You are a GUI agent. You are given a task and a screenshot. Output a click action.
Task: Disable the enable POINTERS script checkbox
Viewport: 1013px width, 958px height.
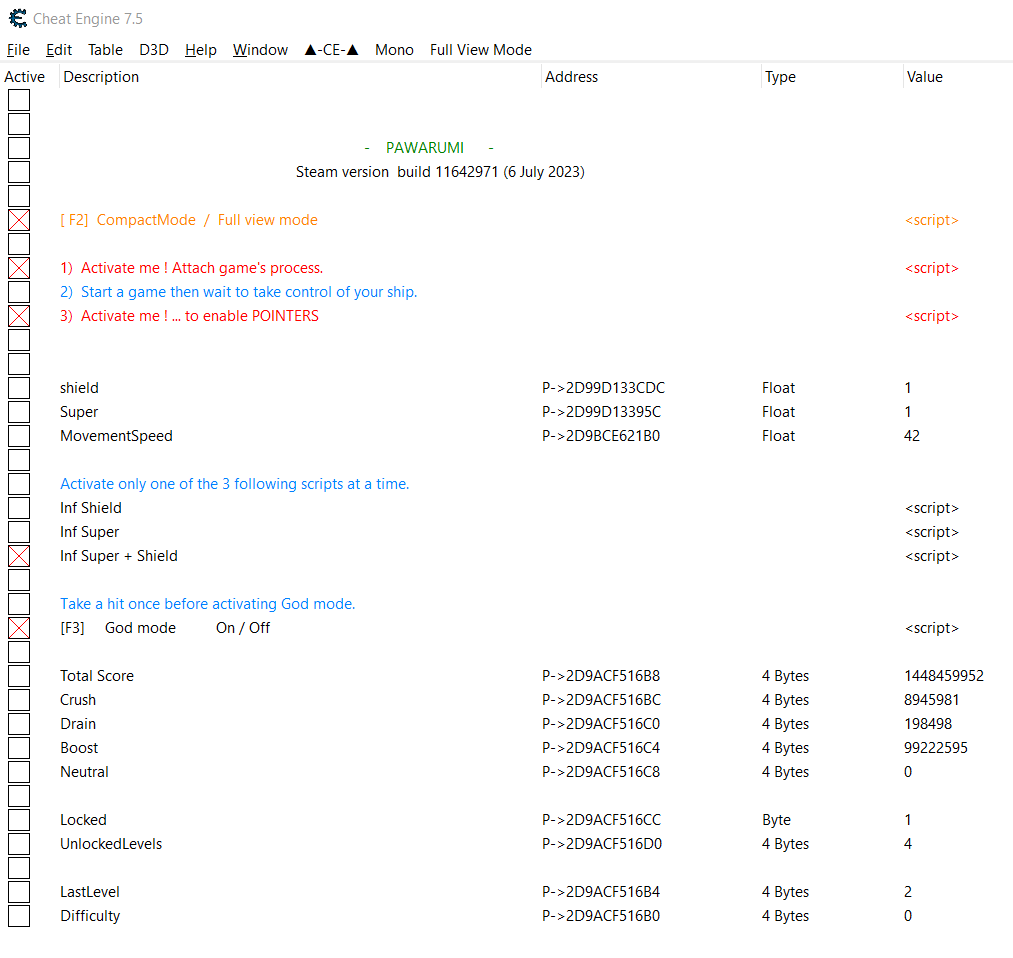click(19, 316)
